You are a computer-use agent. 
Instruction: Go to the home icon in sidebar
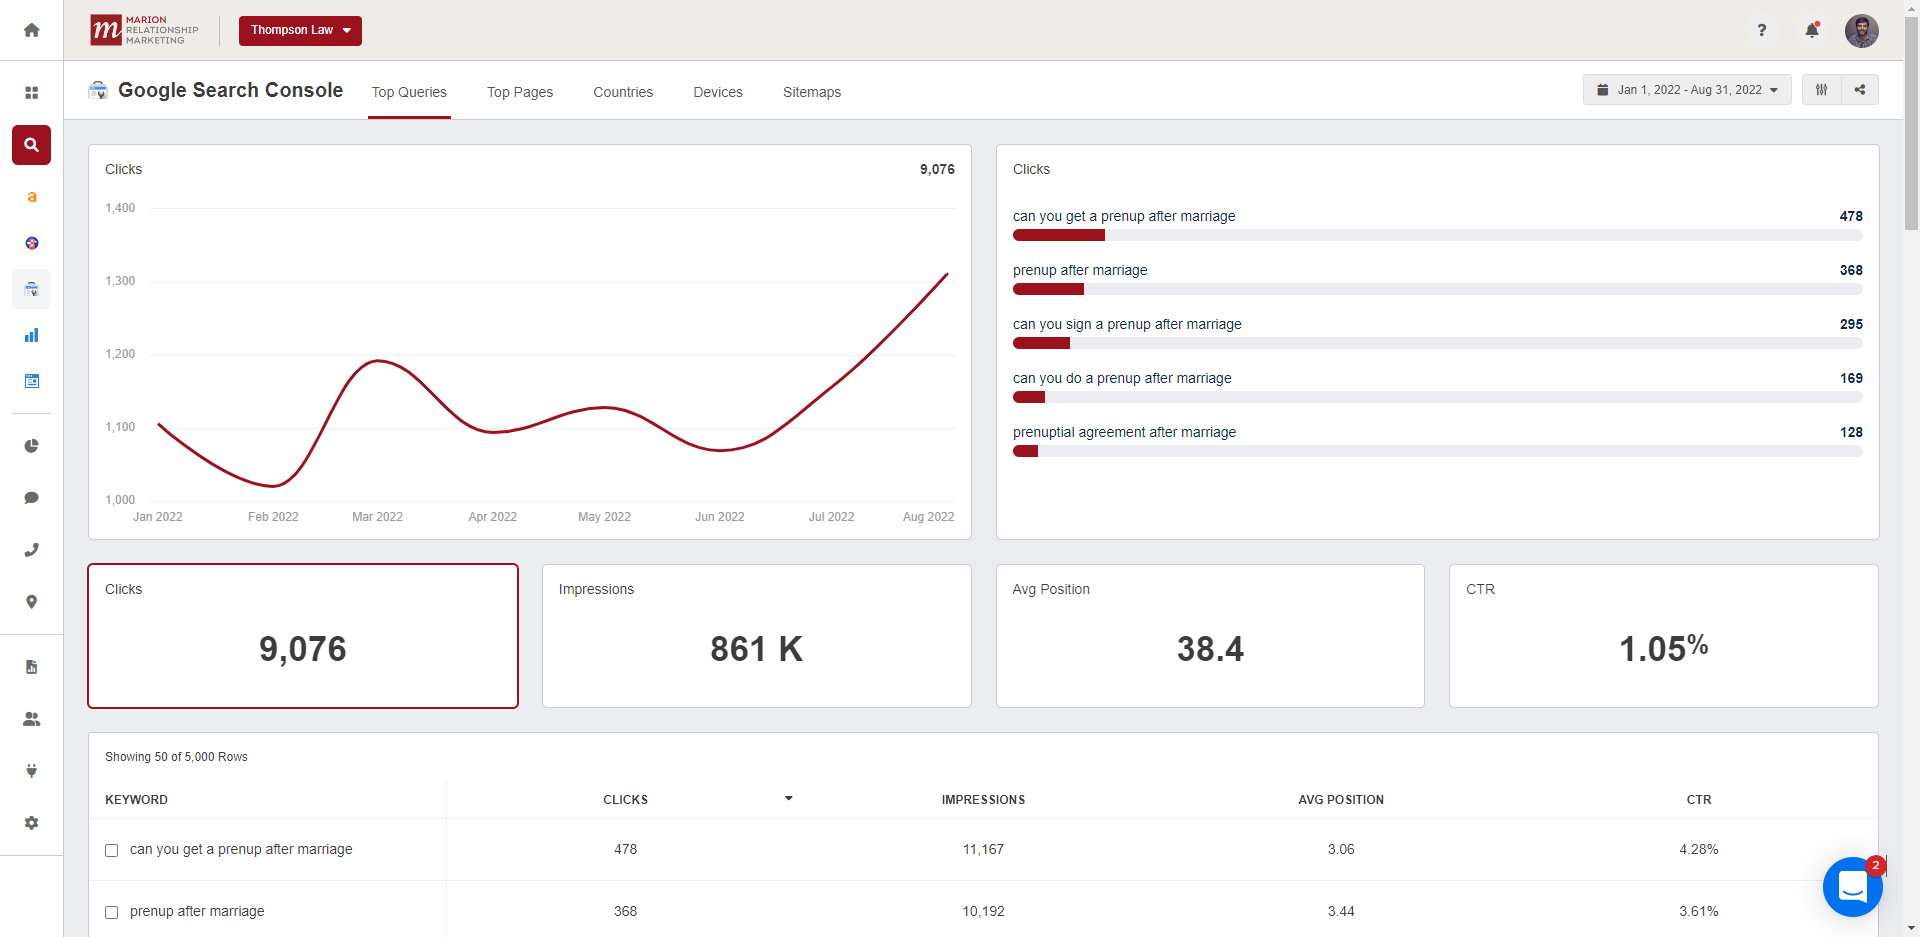[31, 30]
